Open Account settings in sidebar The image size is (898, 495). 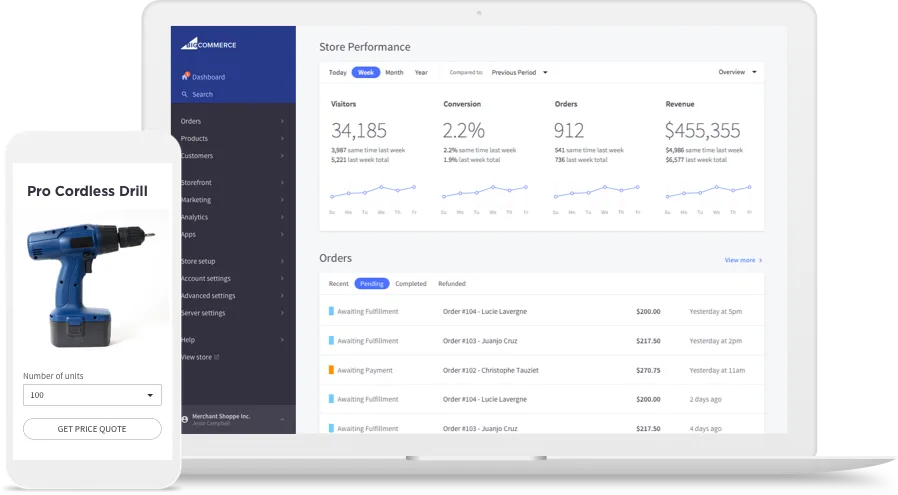click(x=206, y=278)
